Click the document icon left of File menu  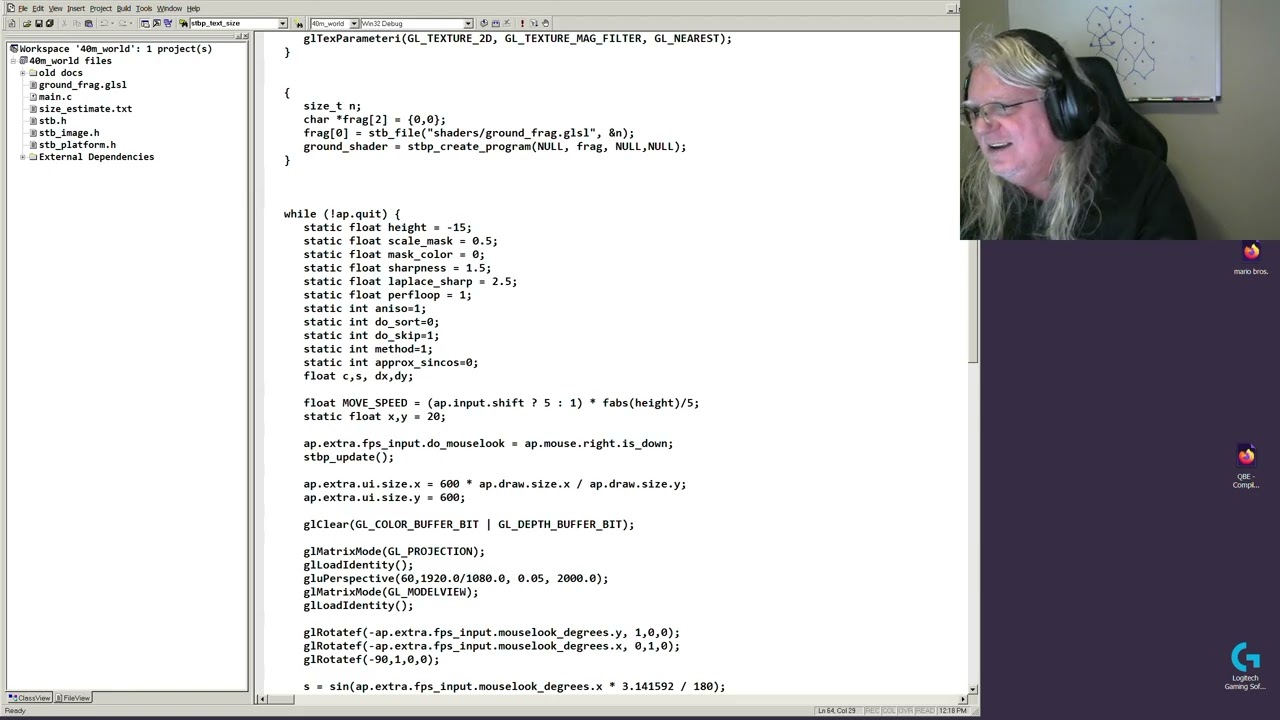tap(9, 8)
